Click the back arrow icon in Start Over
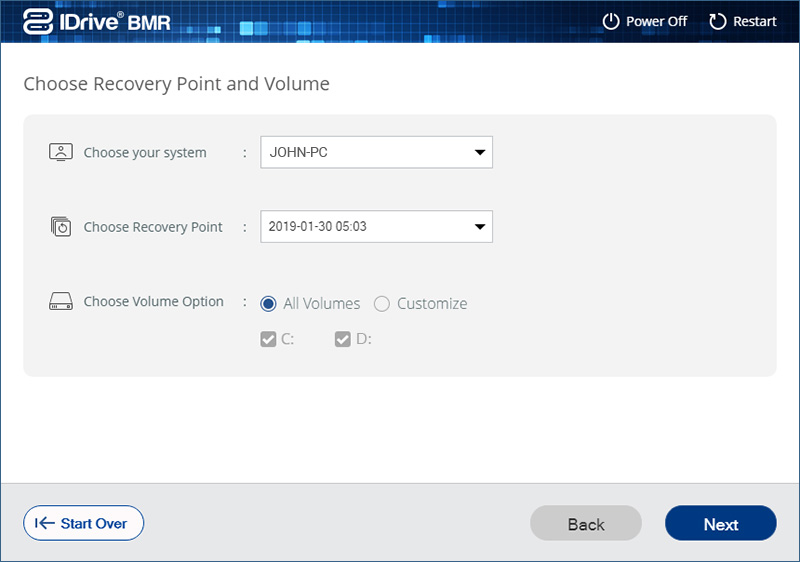This screenshot has width=800, height=562. (x=44, y=523)
